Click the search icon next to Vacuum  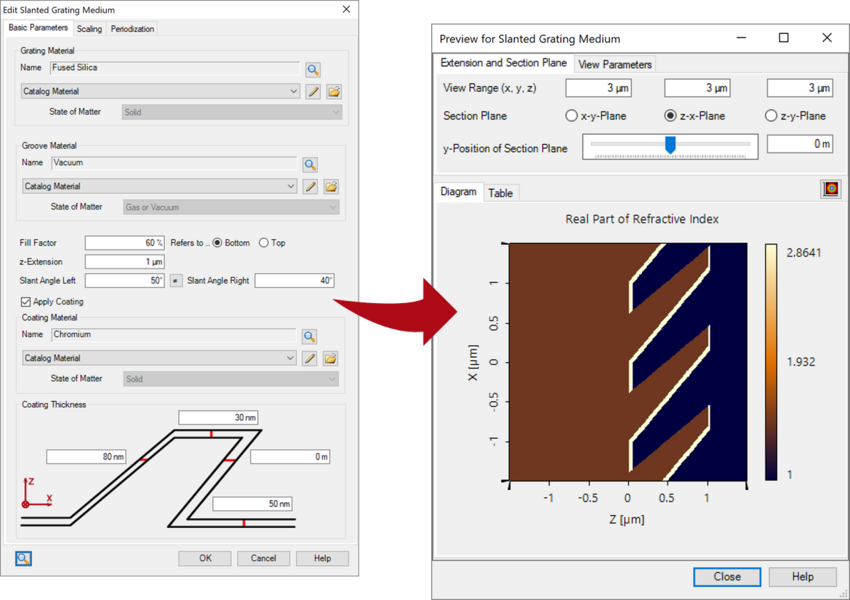[310, 165]
